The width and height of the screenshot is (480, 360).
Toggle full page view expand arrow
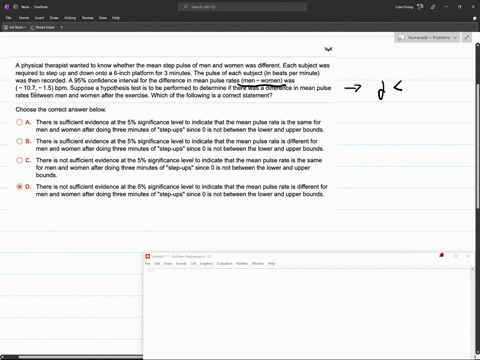(467, 38)
